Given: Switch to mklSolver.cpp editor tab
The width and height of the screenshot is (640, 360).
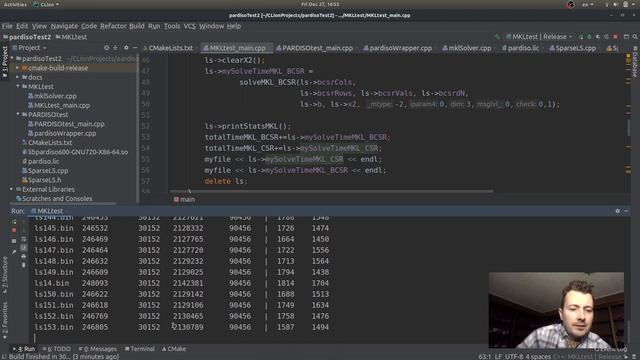Looking at the screenshot, I should click(467, 48).
